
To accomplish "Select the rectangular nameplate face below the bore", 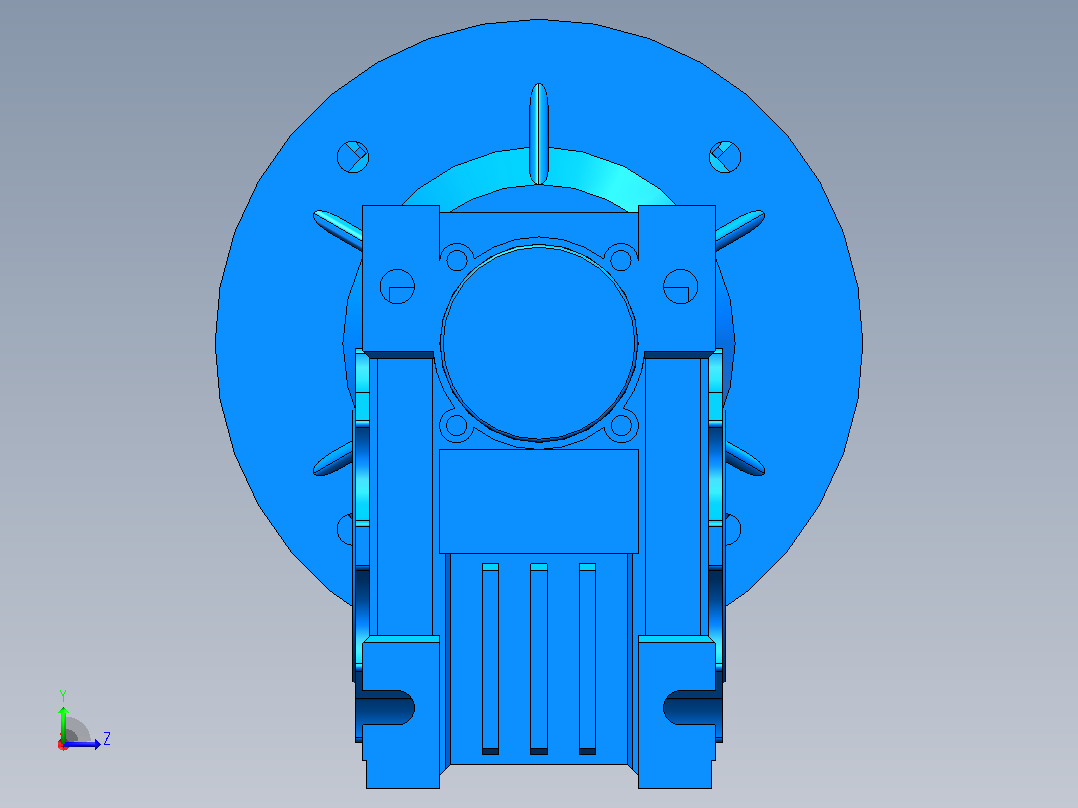I will pos(539,501).
